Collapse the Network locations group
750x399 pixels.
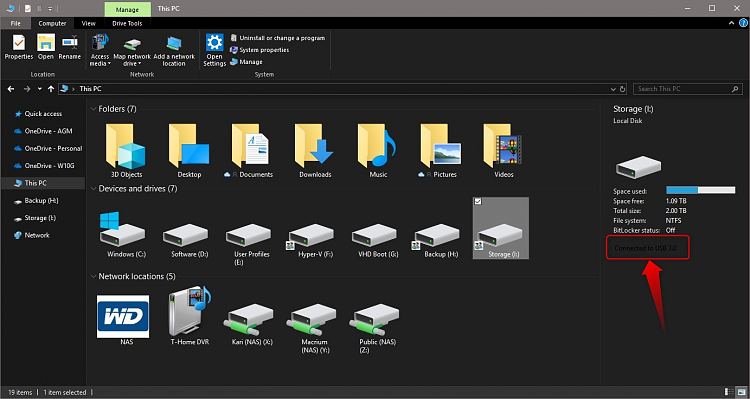tap(93, 277)
